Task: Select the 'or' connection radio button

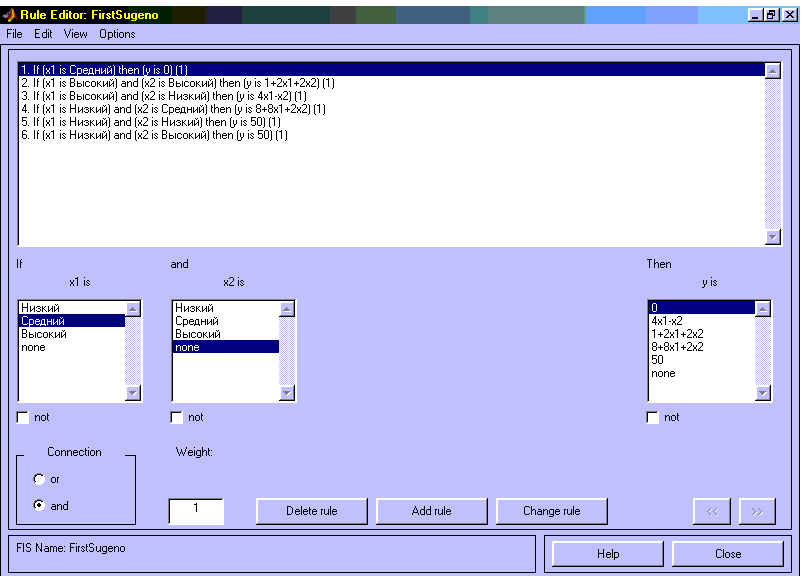Action: [39, 479]
